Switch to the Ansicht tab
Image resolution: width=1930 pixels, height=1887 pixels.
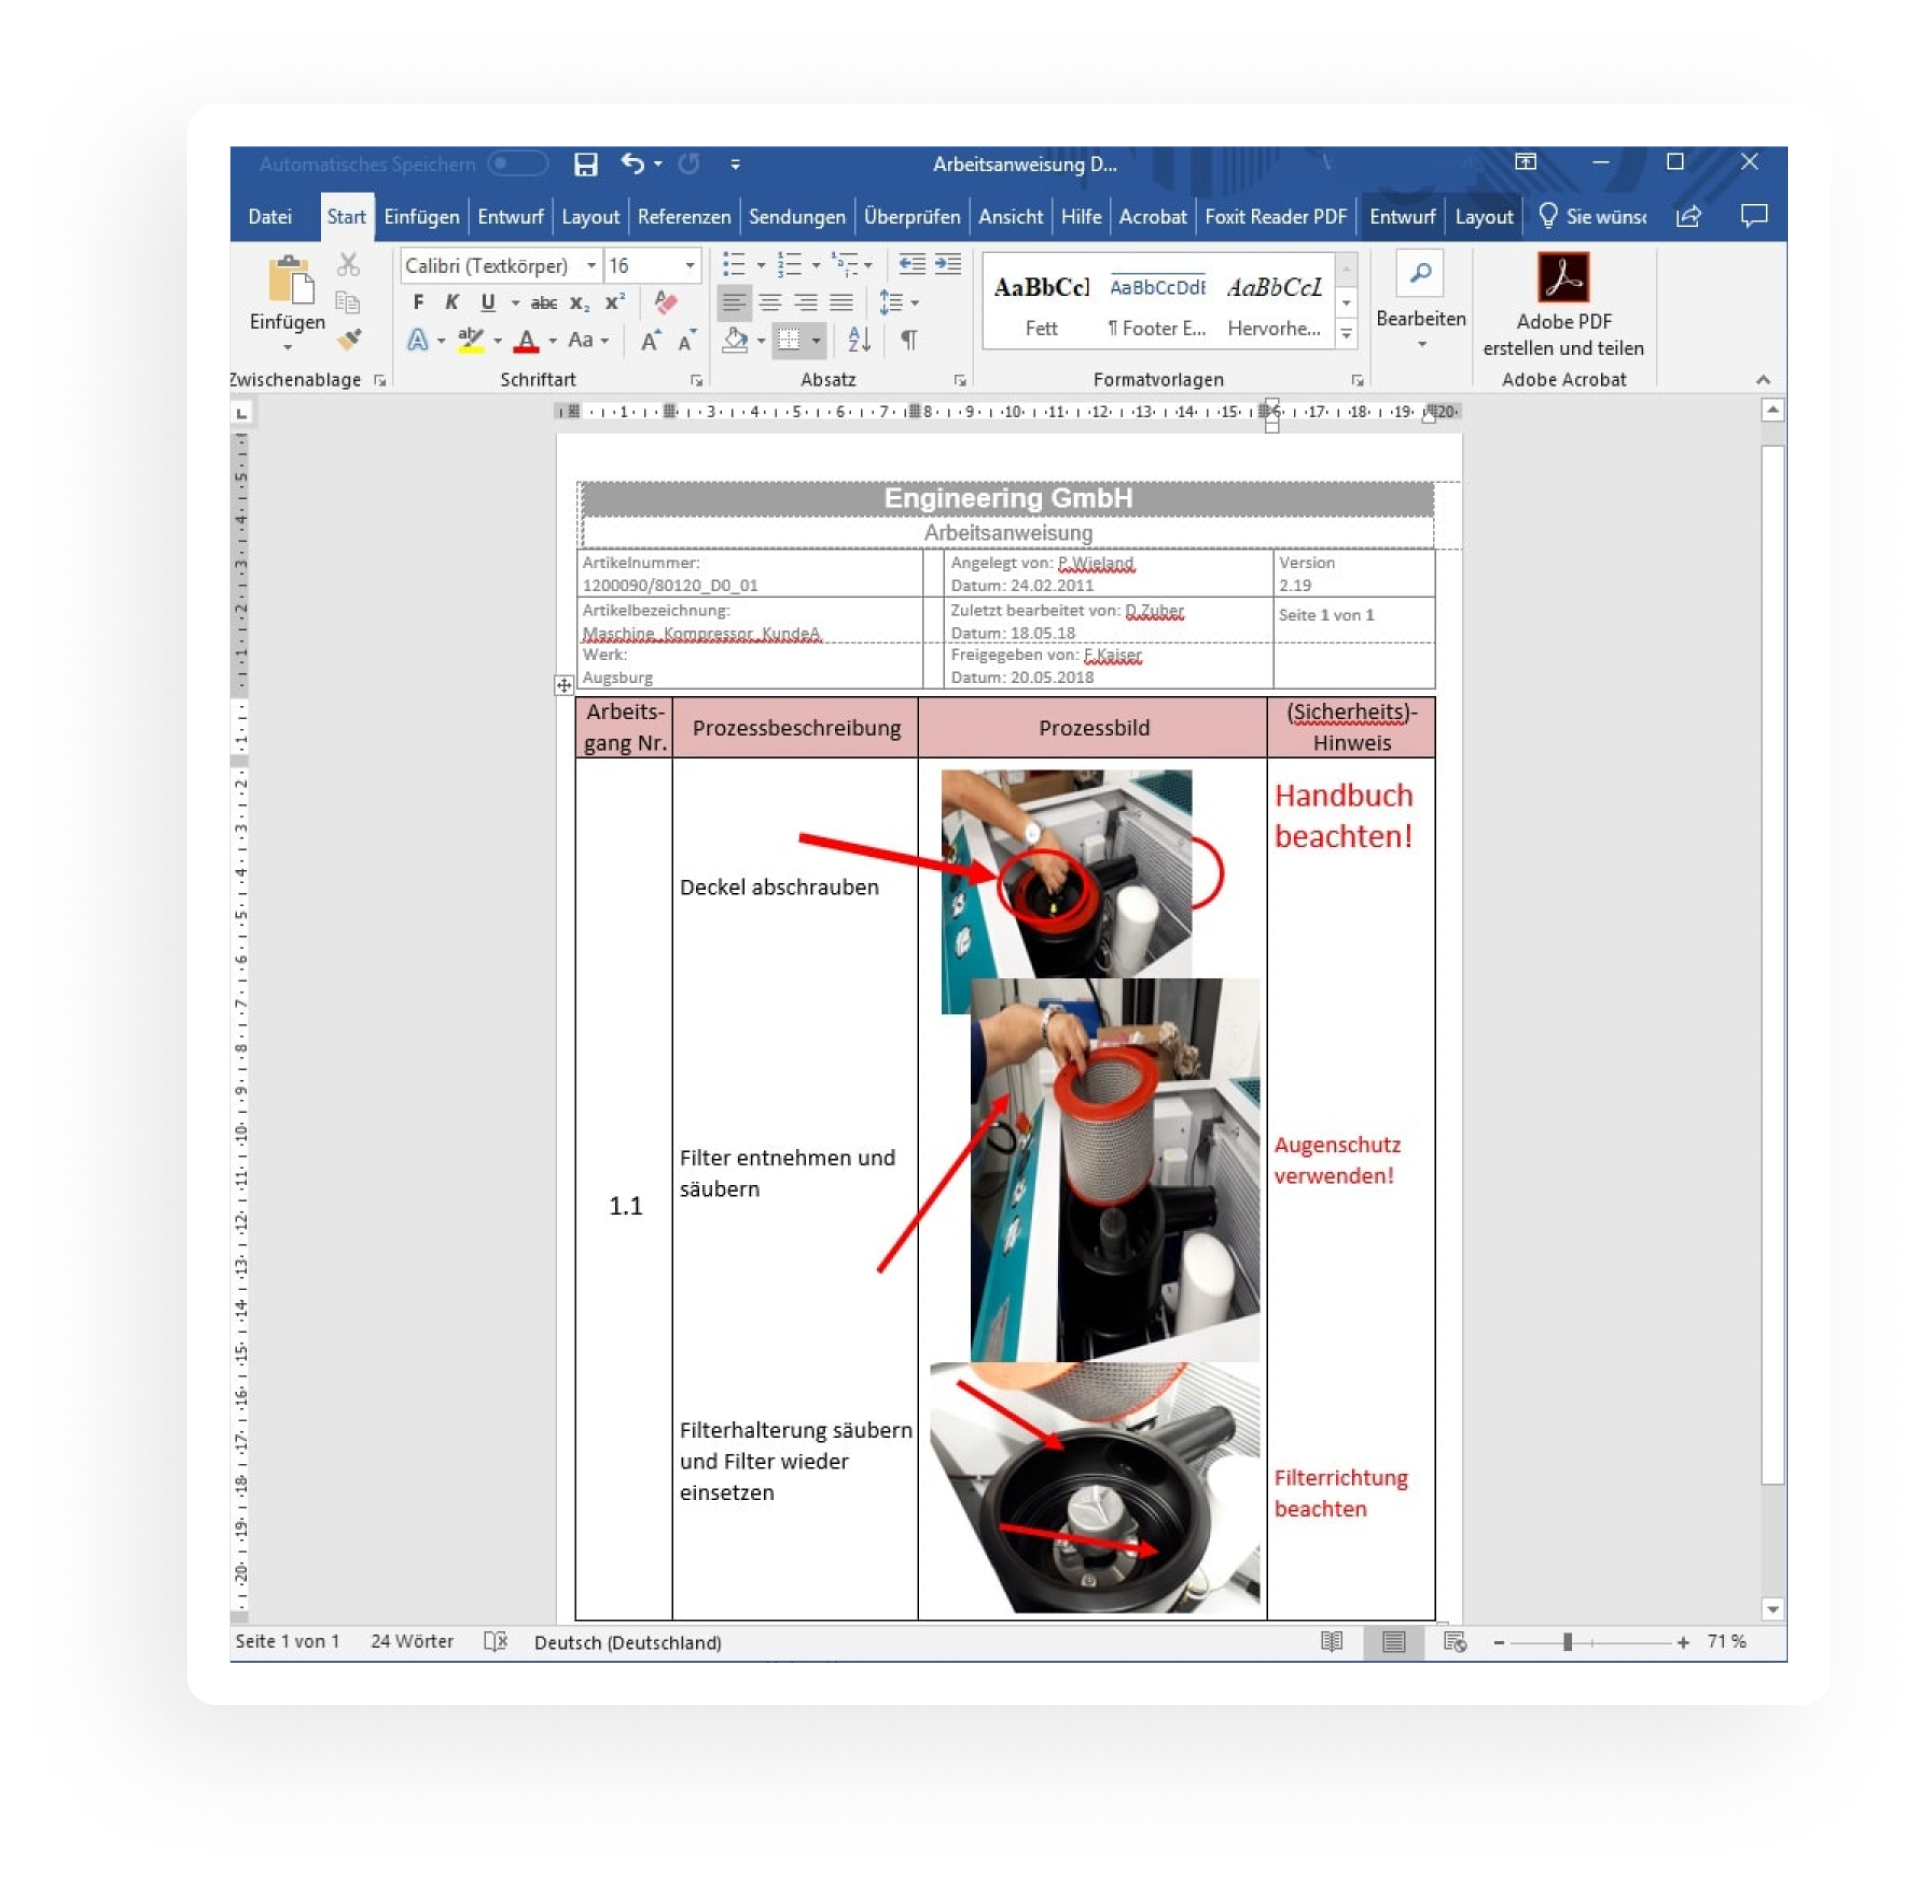[1010, 216]
